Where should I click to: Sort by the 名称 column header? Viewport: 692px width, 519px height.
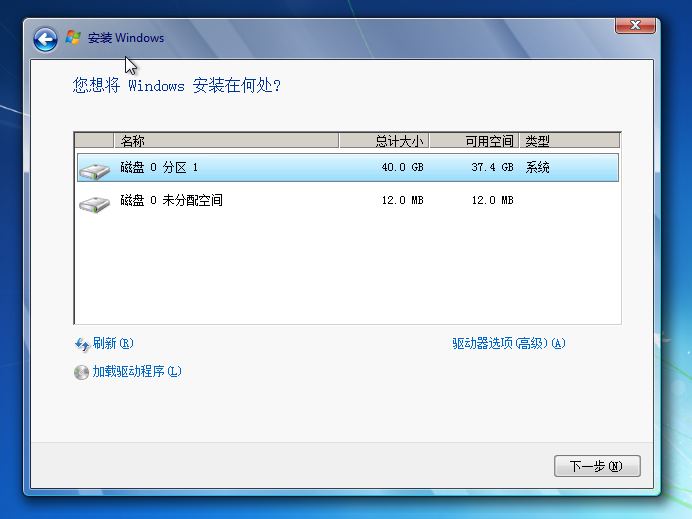pos(226,141)
